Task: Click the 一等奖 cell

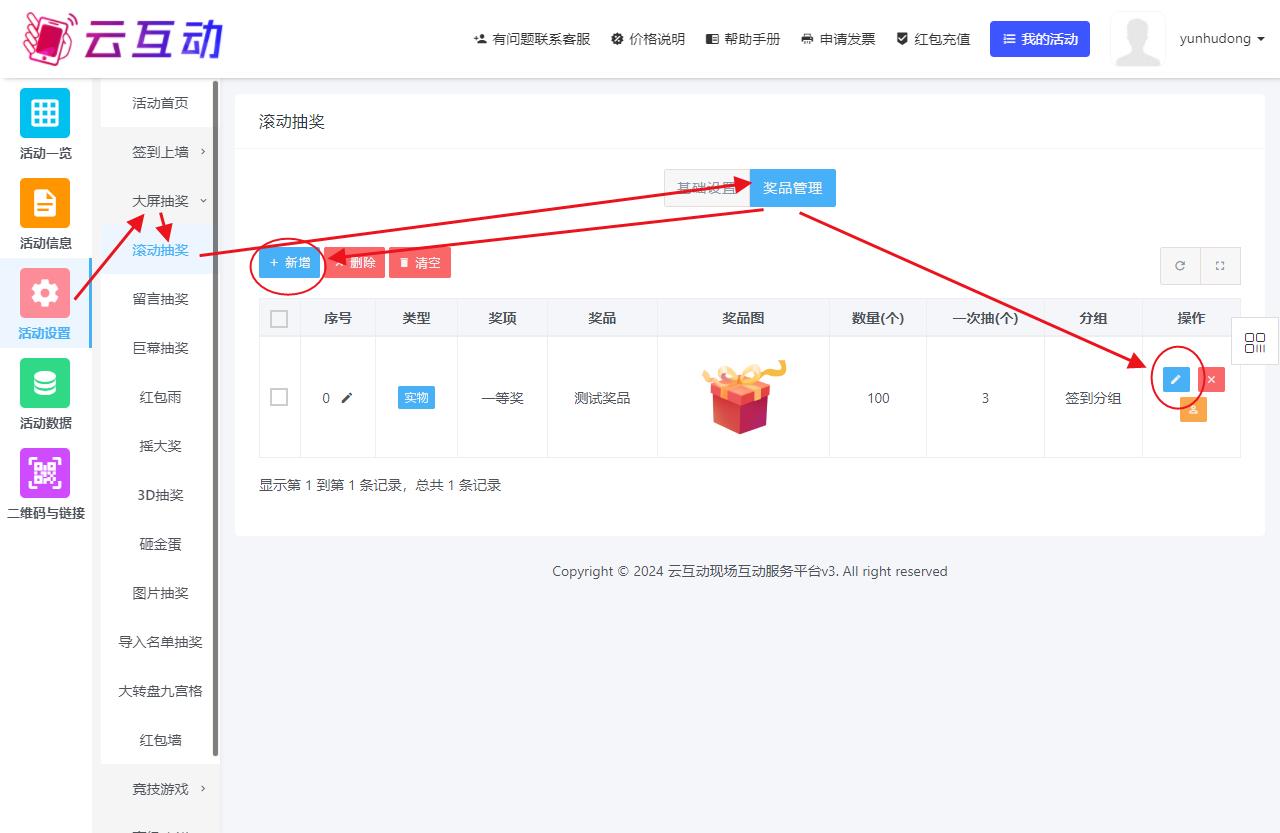Action: point(502,398)
